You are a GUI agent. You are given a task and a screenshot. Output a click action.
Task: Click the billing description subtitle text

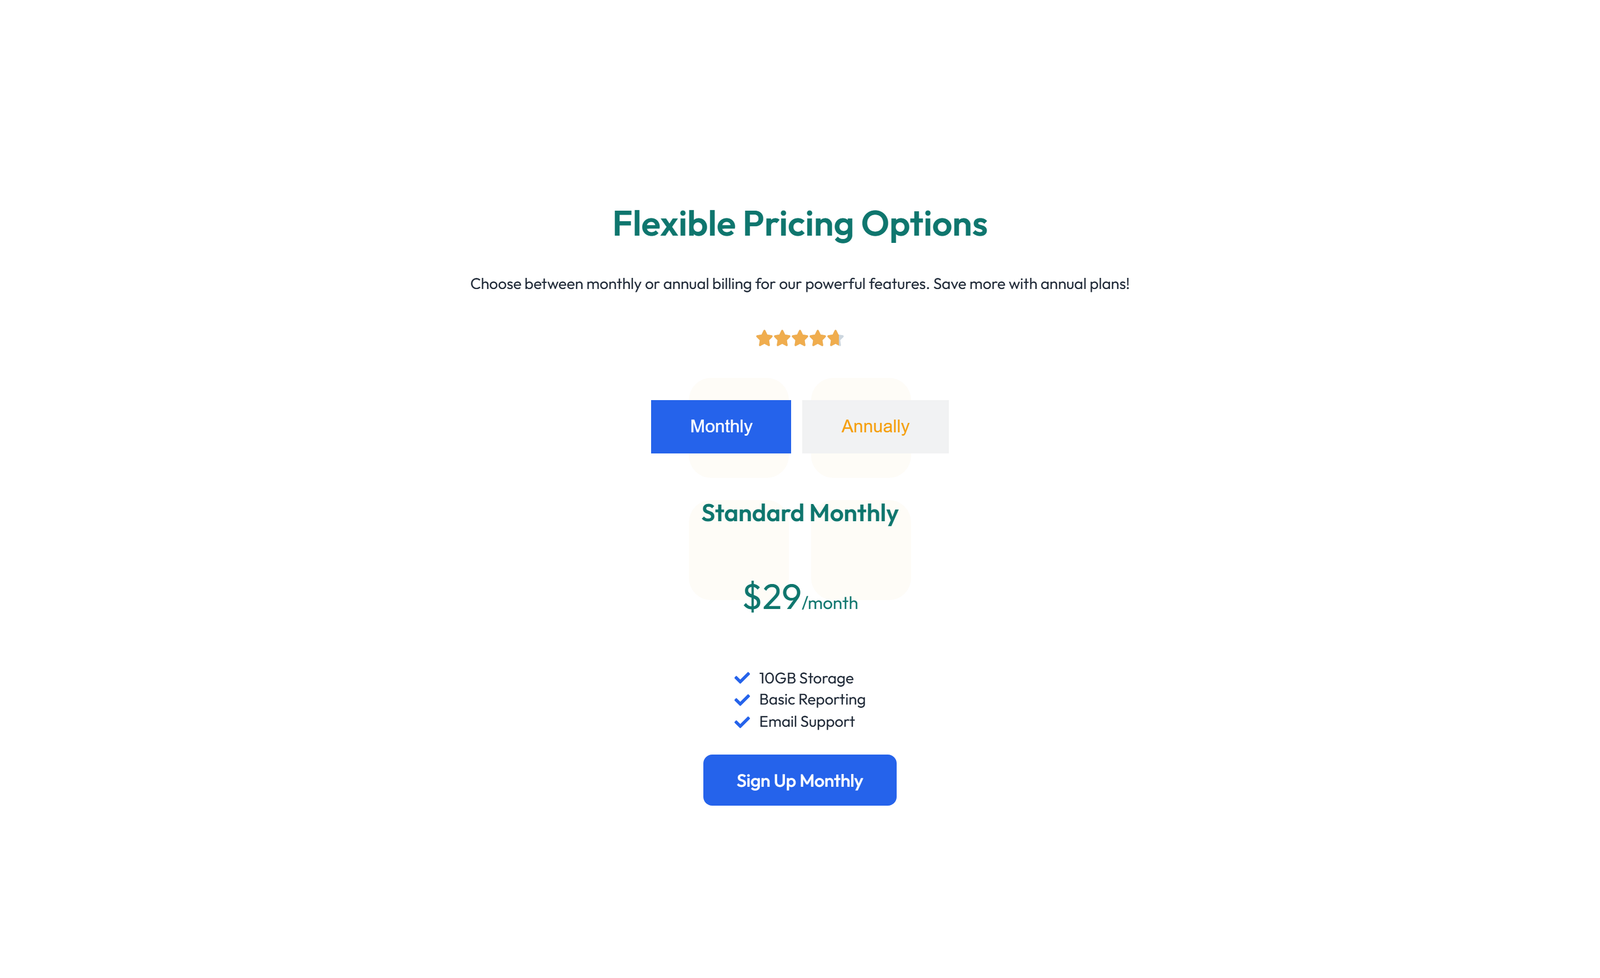click(800, 283)
